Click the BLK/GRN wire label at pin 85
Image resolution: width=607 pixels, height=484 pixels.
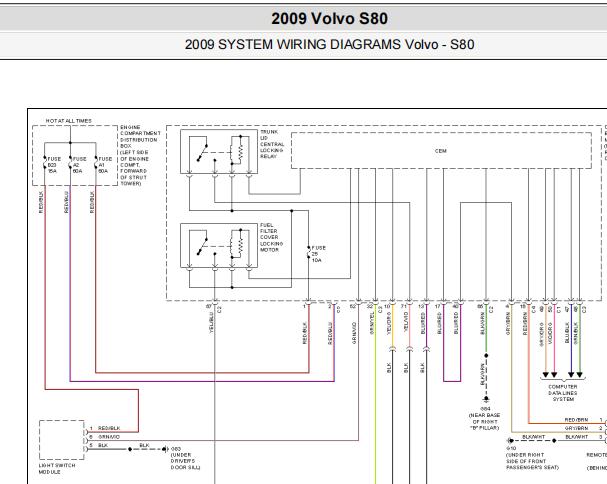482,323
